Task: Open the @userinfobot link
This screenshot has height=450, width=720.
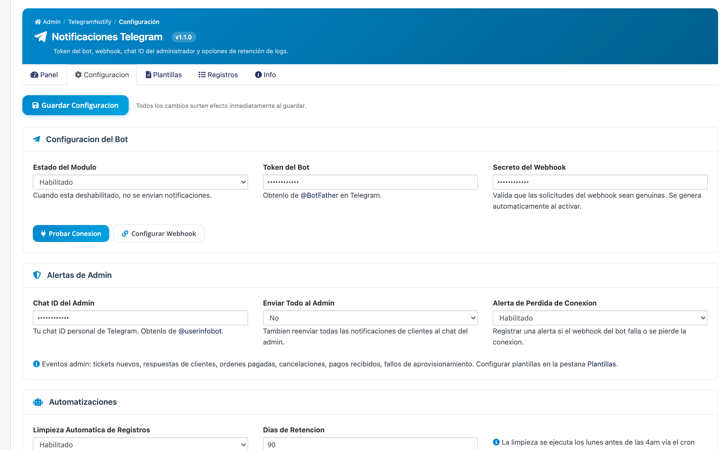Action: [x=200, y=331]
